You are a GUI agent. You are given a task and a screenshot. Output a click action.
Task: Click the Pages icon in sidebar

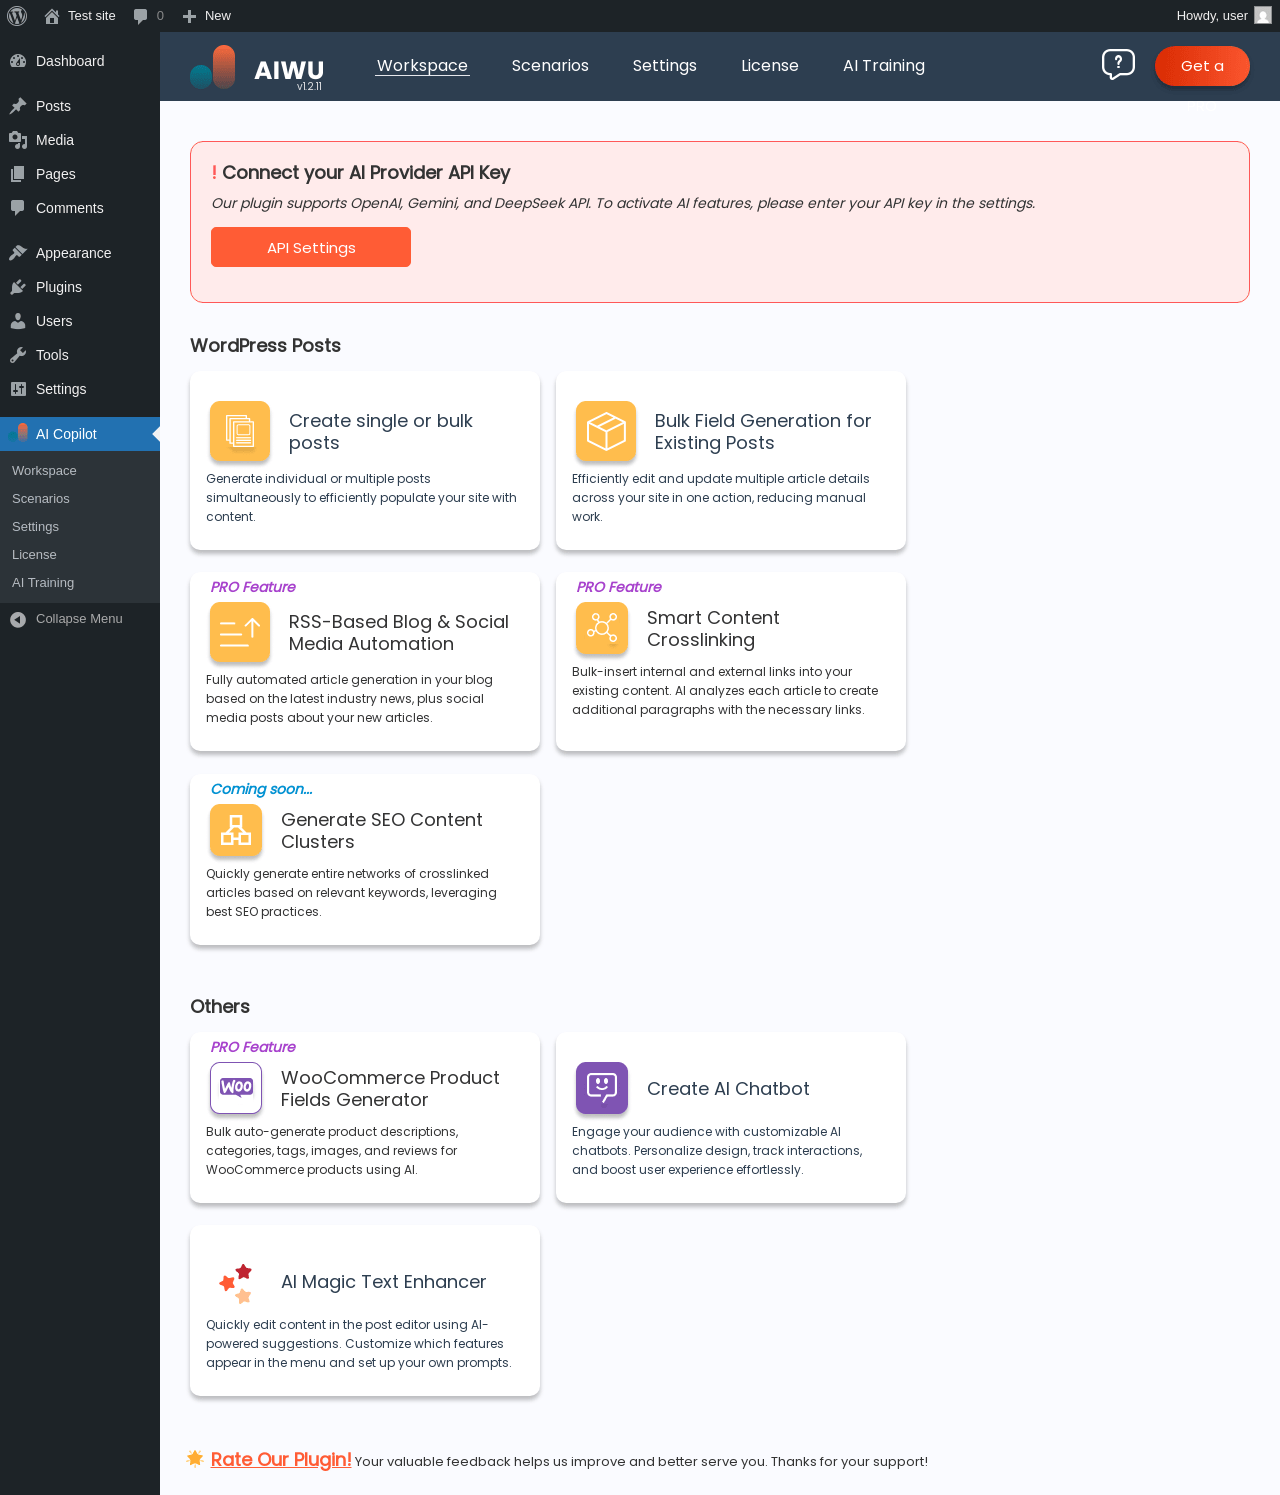pyautogui.click(x=18, y=174)
